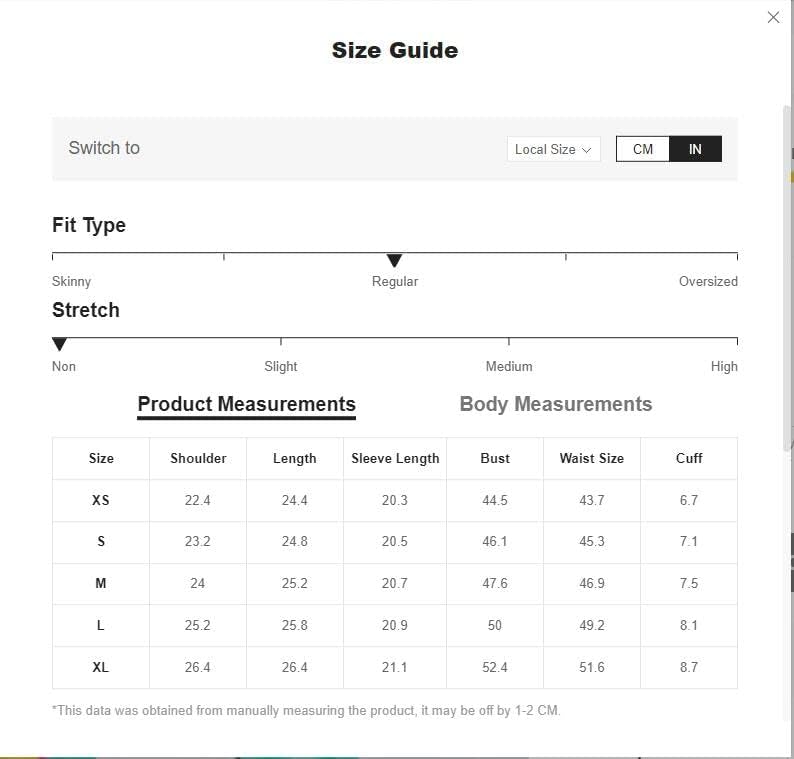Switch to Body Measurements tab
The height and width of the screenshot is (759, 794).
tap(555, 404)
